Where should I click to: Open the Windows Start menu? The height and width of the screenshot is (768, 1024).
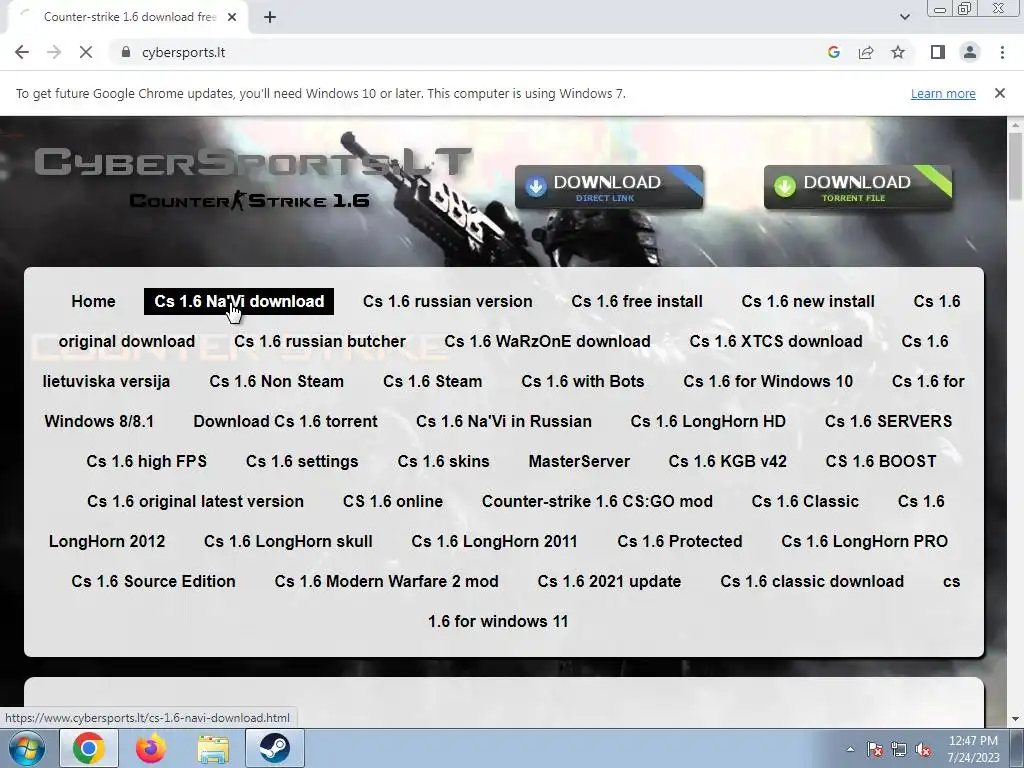pyautogui.click(x=26, y=748)
